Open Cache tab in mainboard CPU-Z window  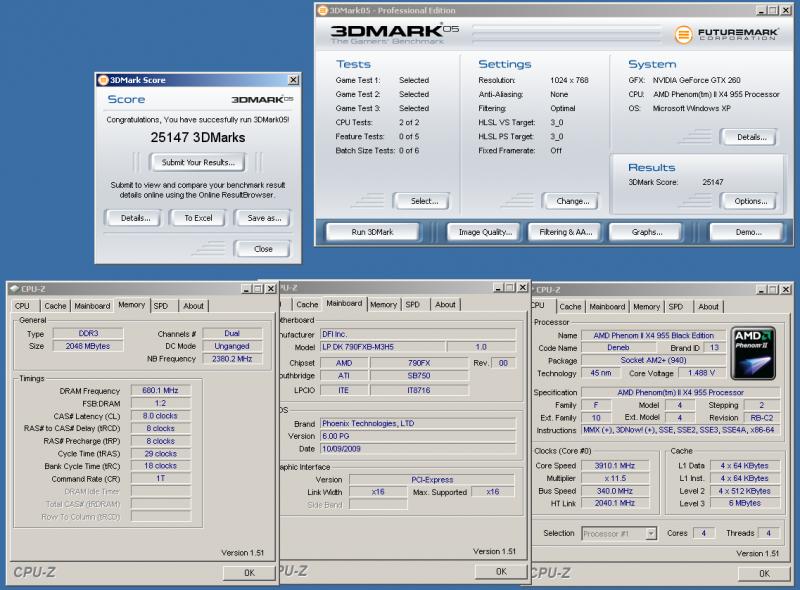(x=307, y=305)
